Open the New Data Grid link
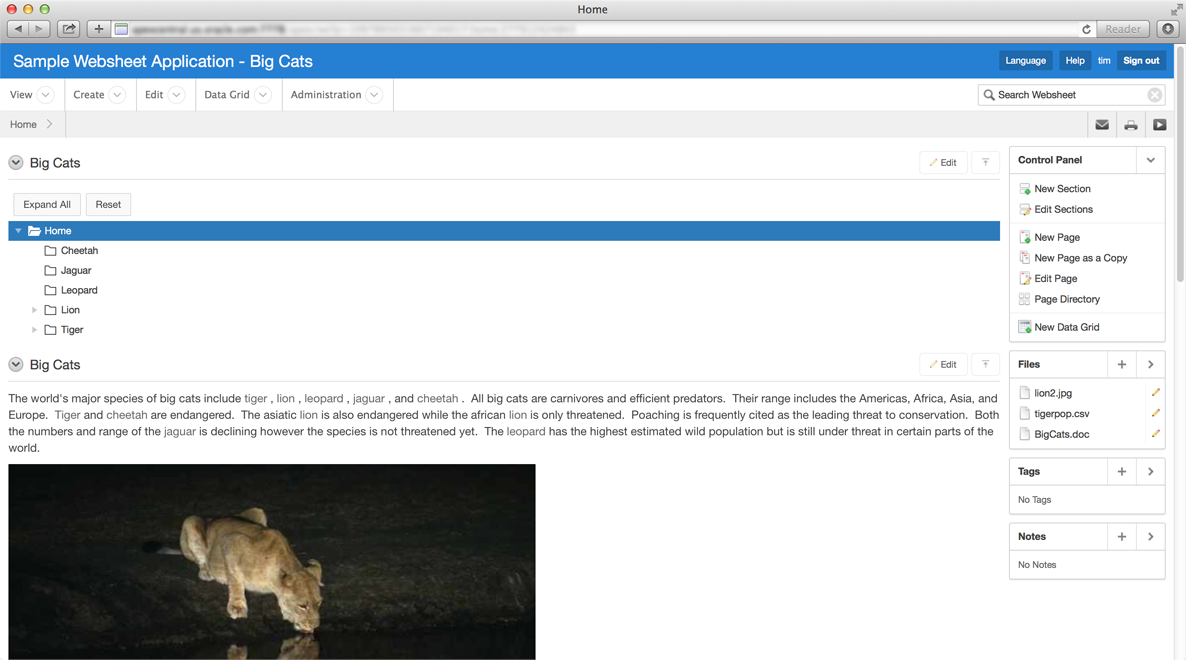The width and height of the screenshot is (1186, 660). [x=1066, y=327]
